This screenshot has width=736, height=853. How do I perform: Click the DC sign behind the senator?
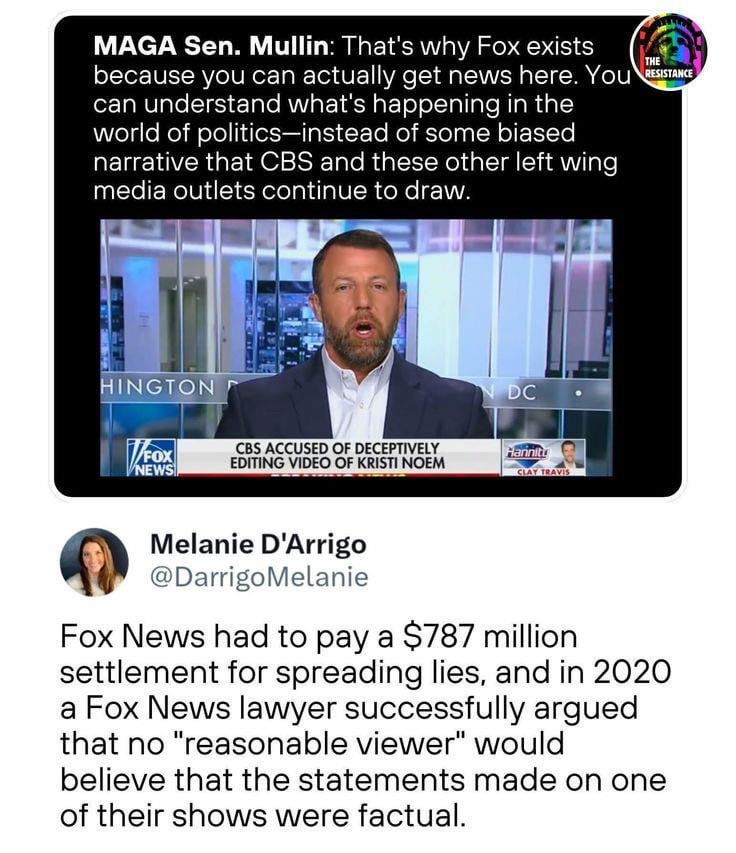coord(521,392)
